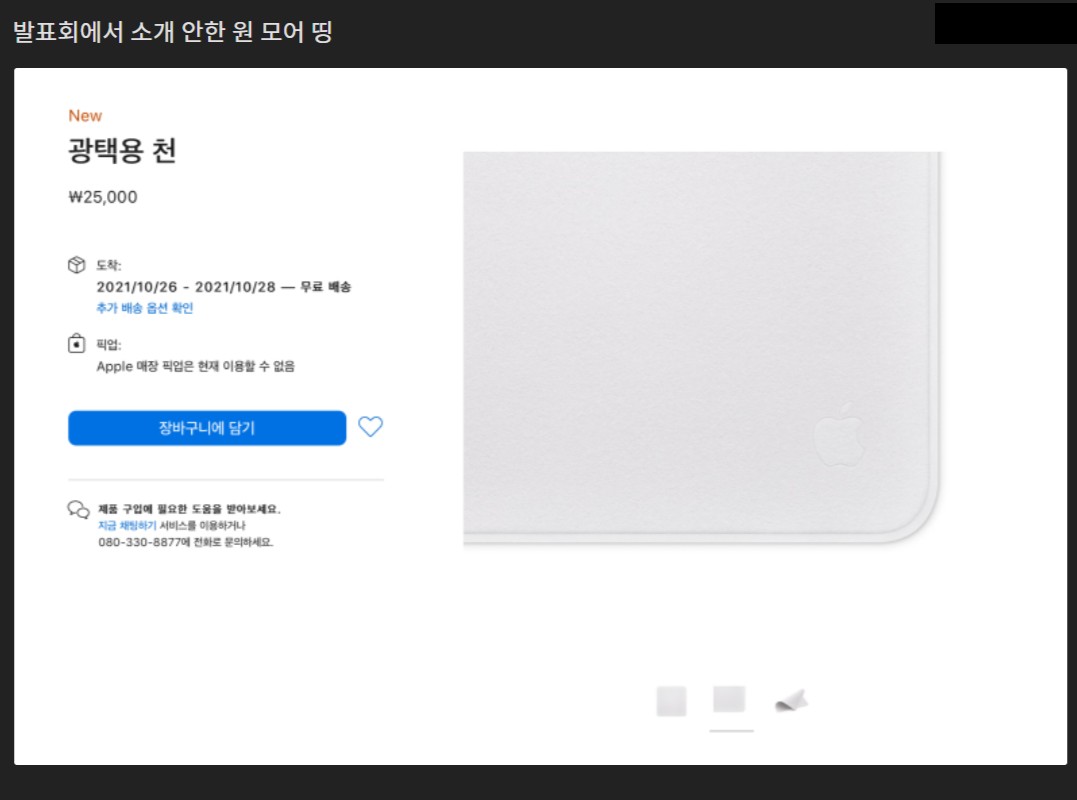
Task: Show the folded cloth thumbnail view
Action: [x=791, y=701]
